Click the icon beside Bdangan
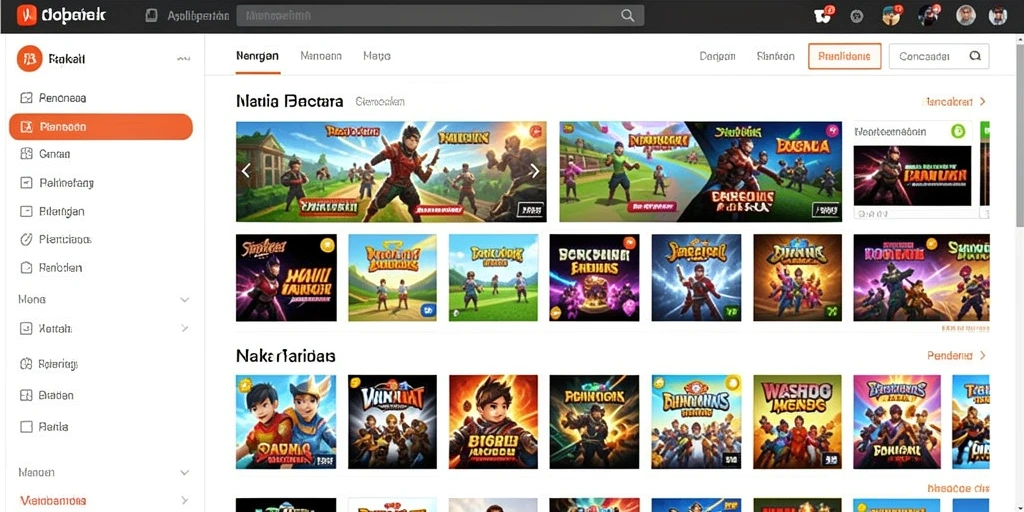The width and height of the screenshot is (1024, 512). [x=26, y=211]
